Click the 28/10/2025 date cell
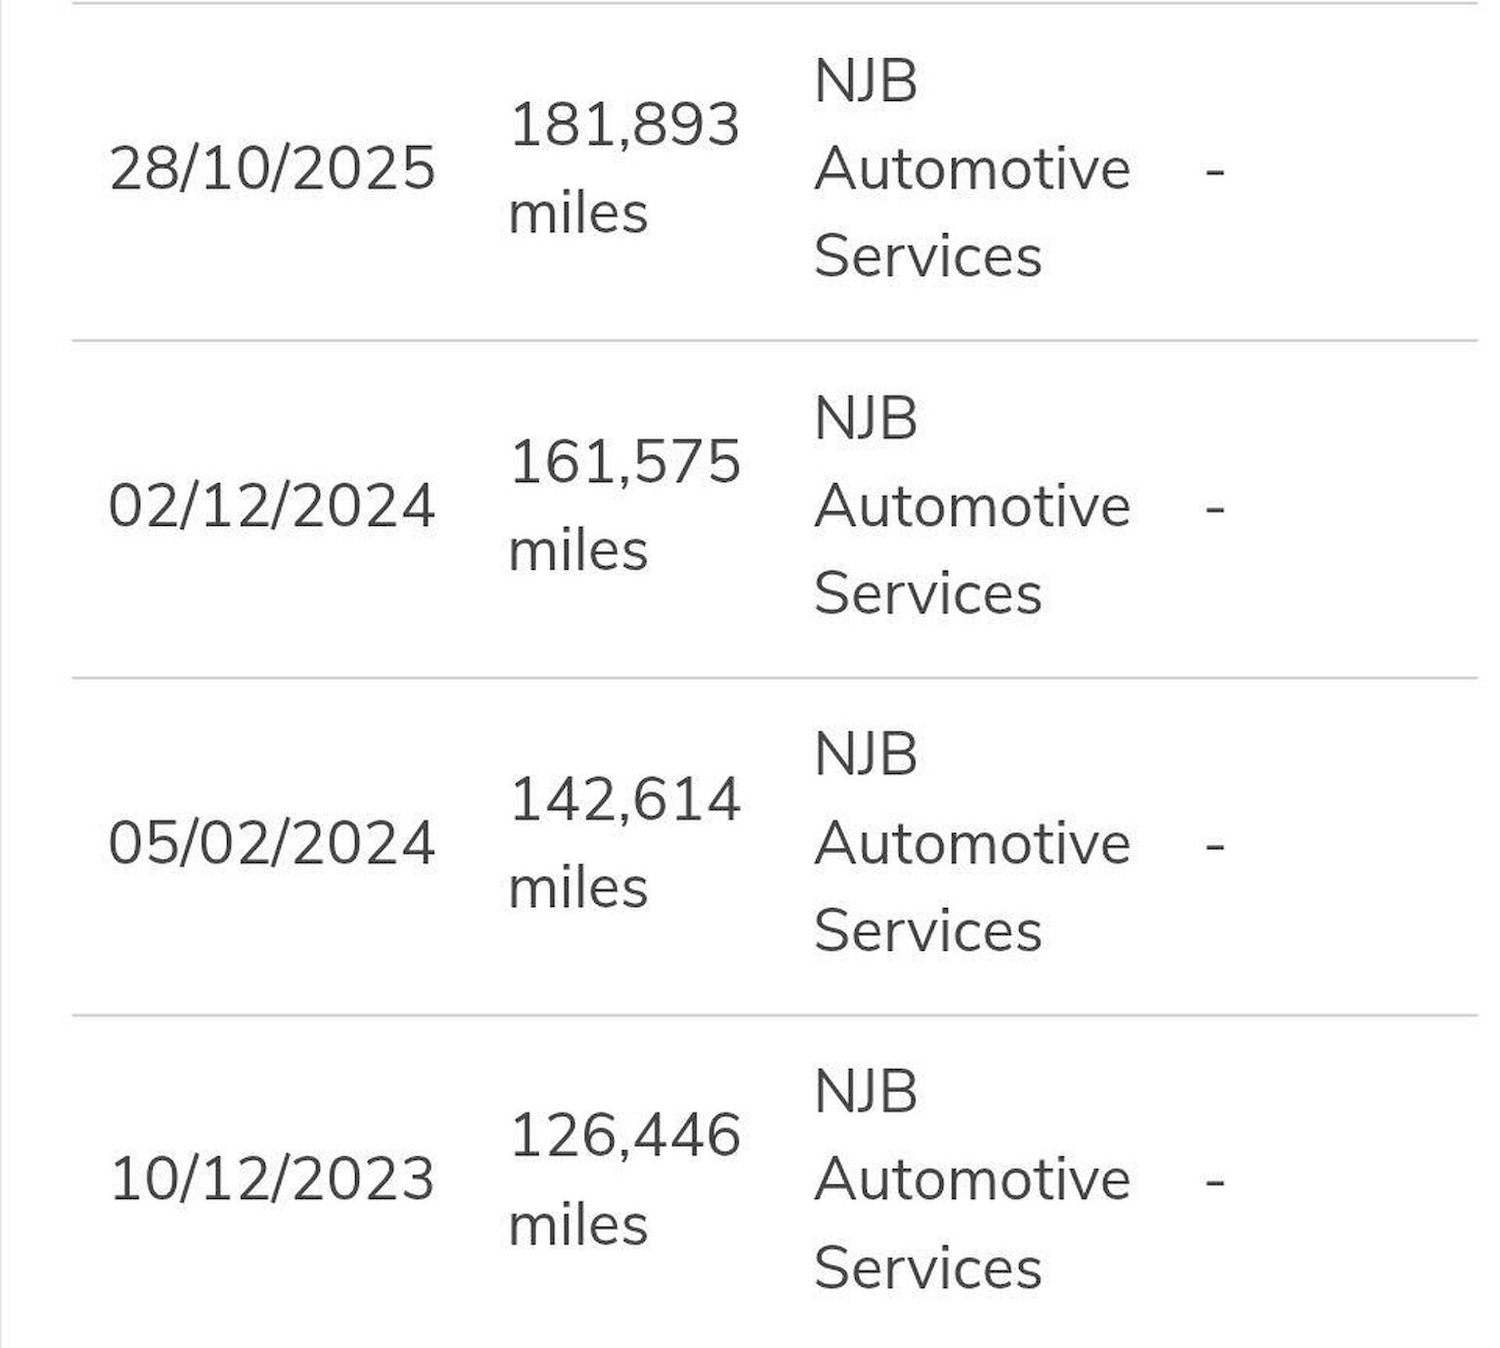The height and width of the screenshot is (1348, 1500). 272,168
